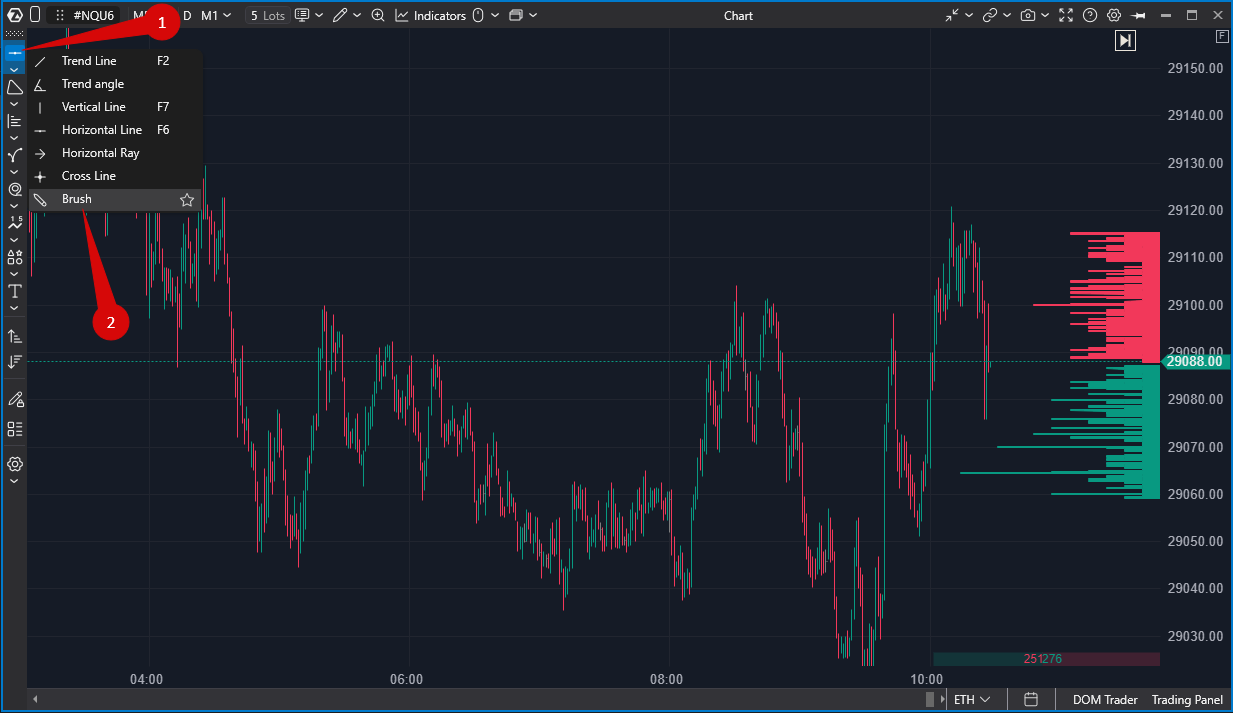Jump to latest bar arrow button
1233x713 pixels.
pyautogui.click(x=1126, y=40)
